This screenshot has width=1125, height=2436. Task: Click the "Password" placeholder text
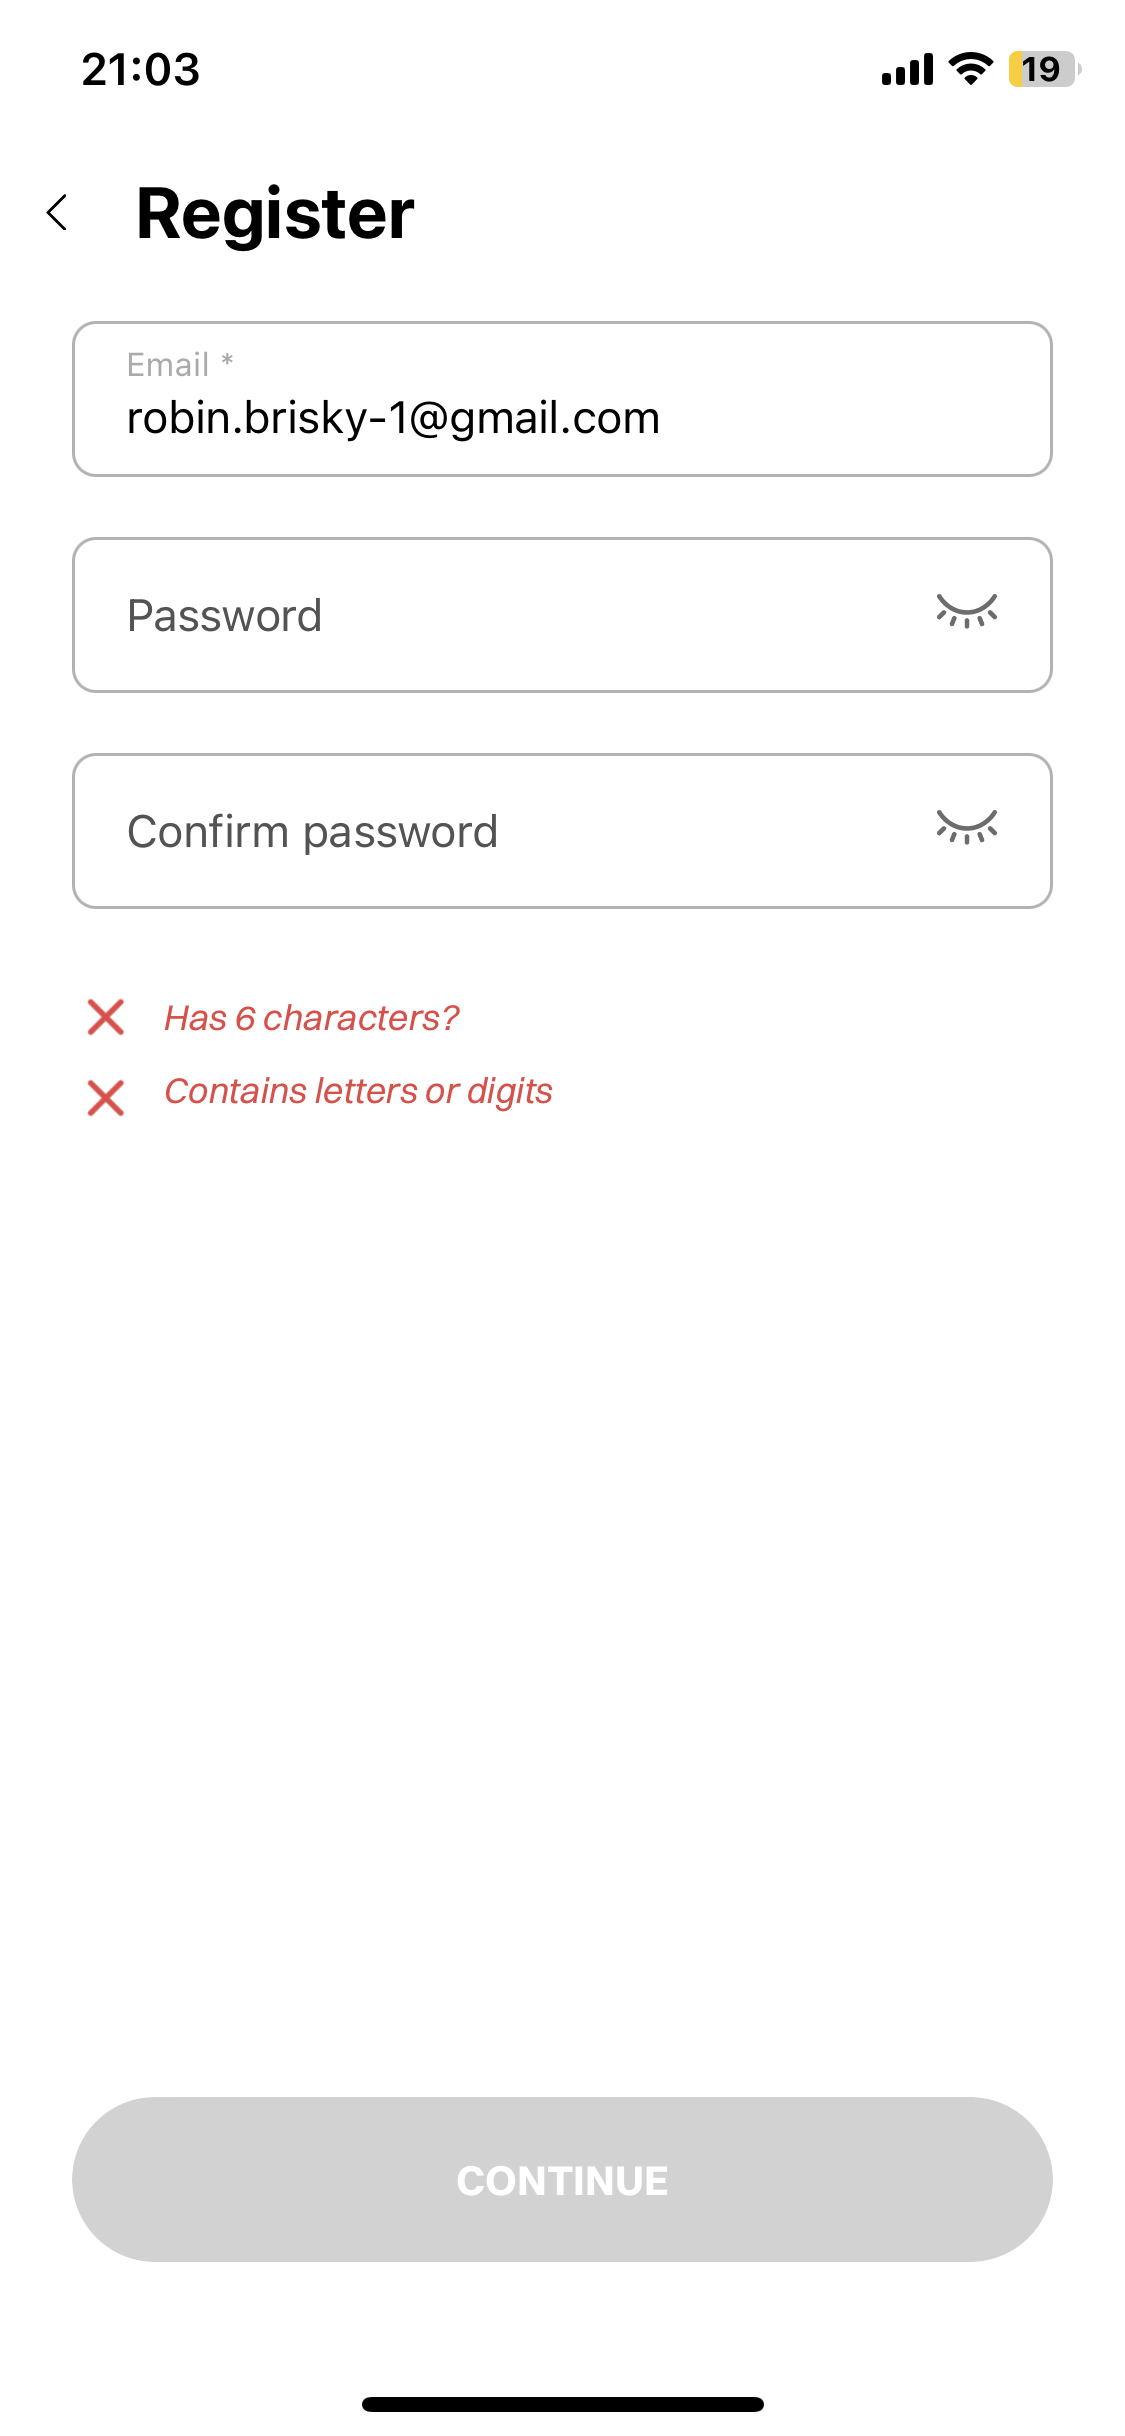coord(225,616)
